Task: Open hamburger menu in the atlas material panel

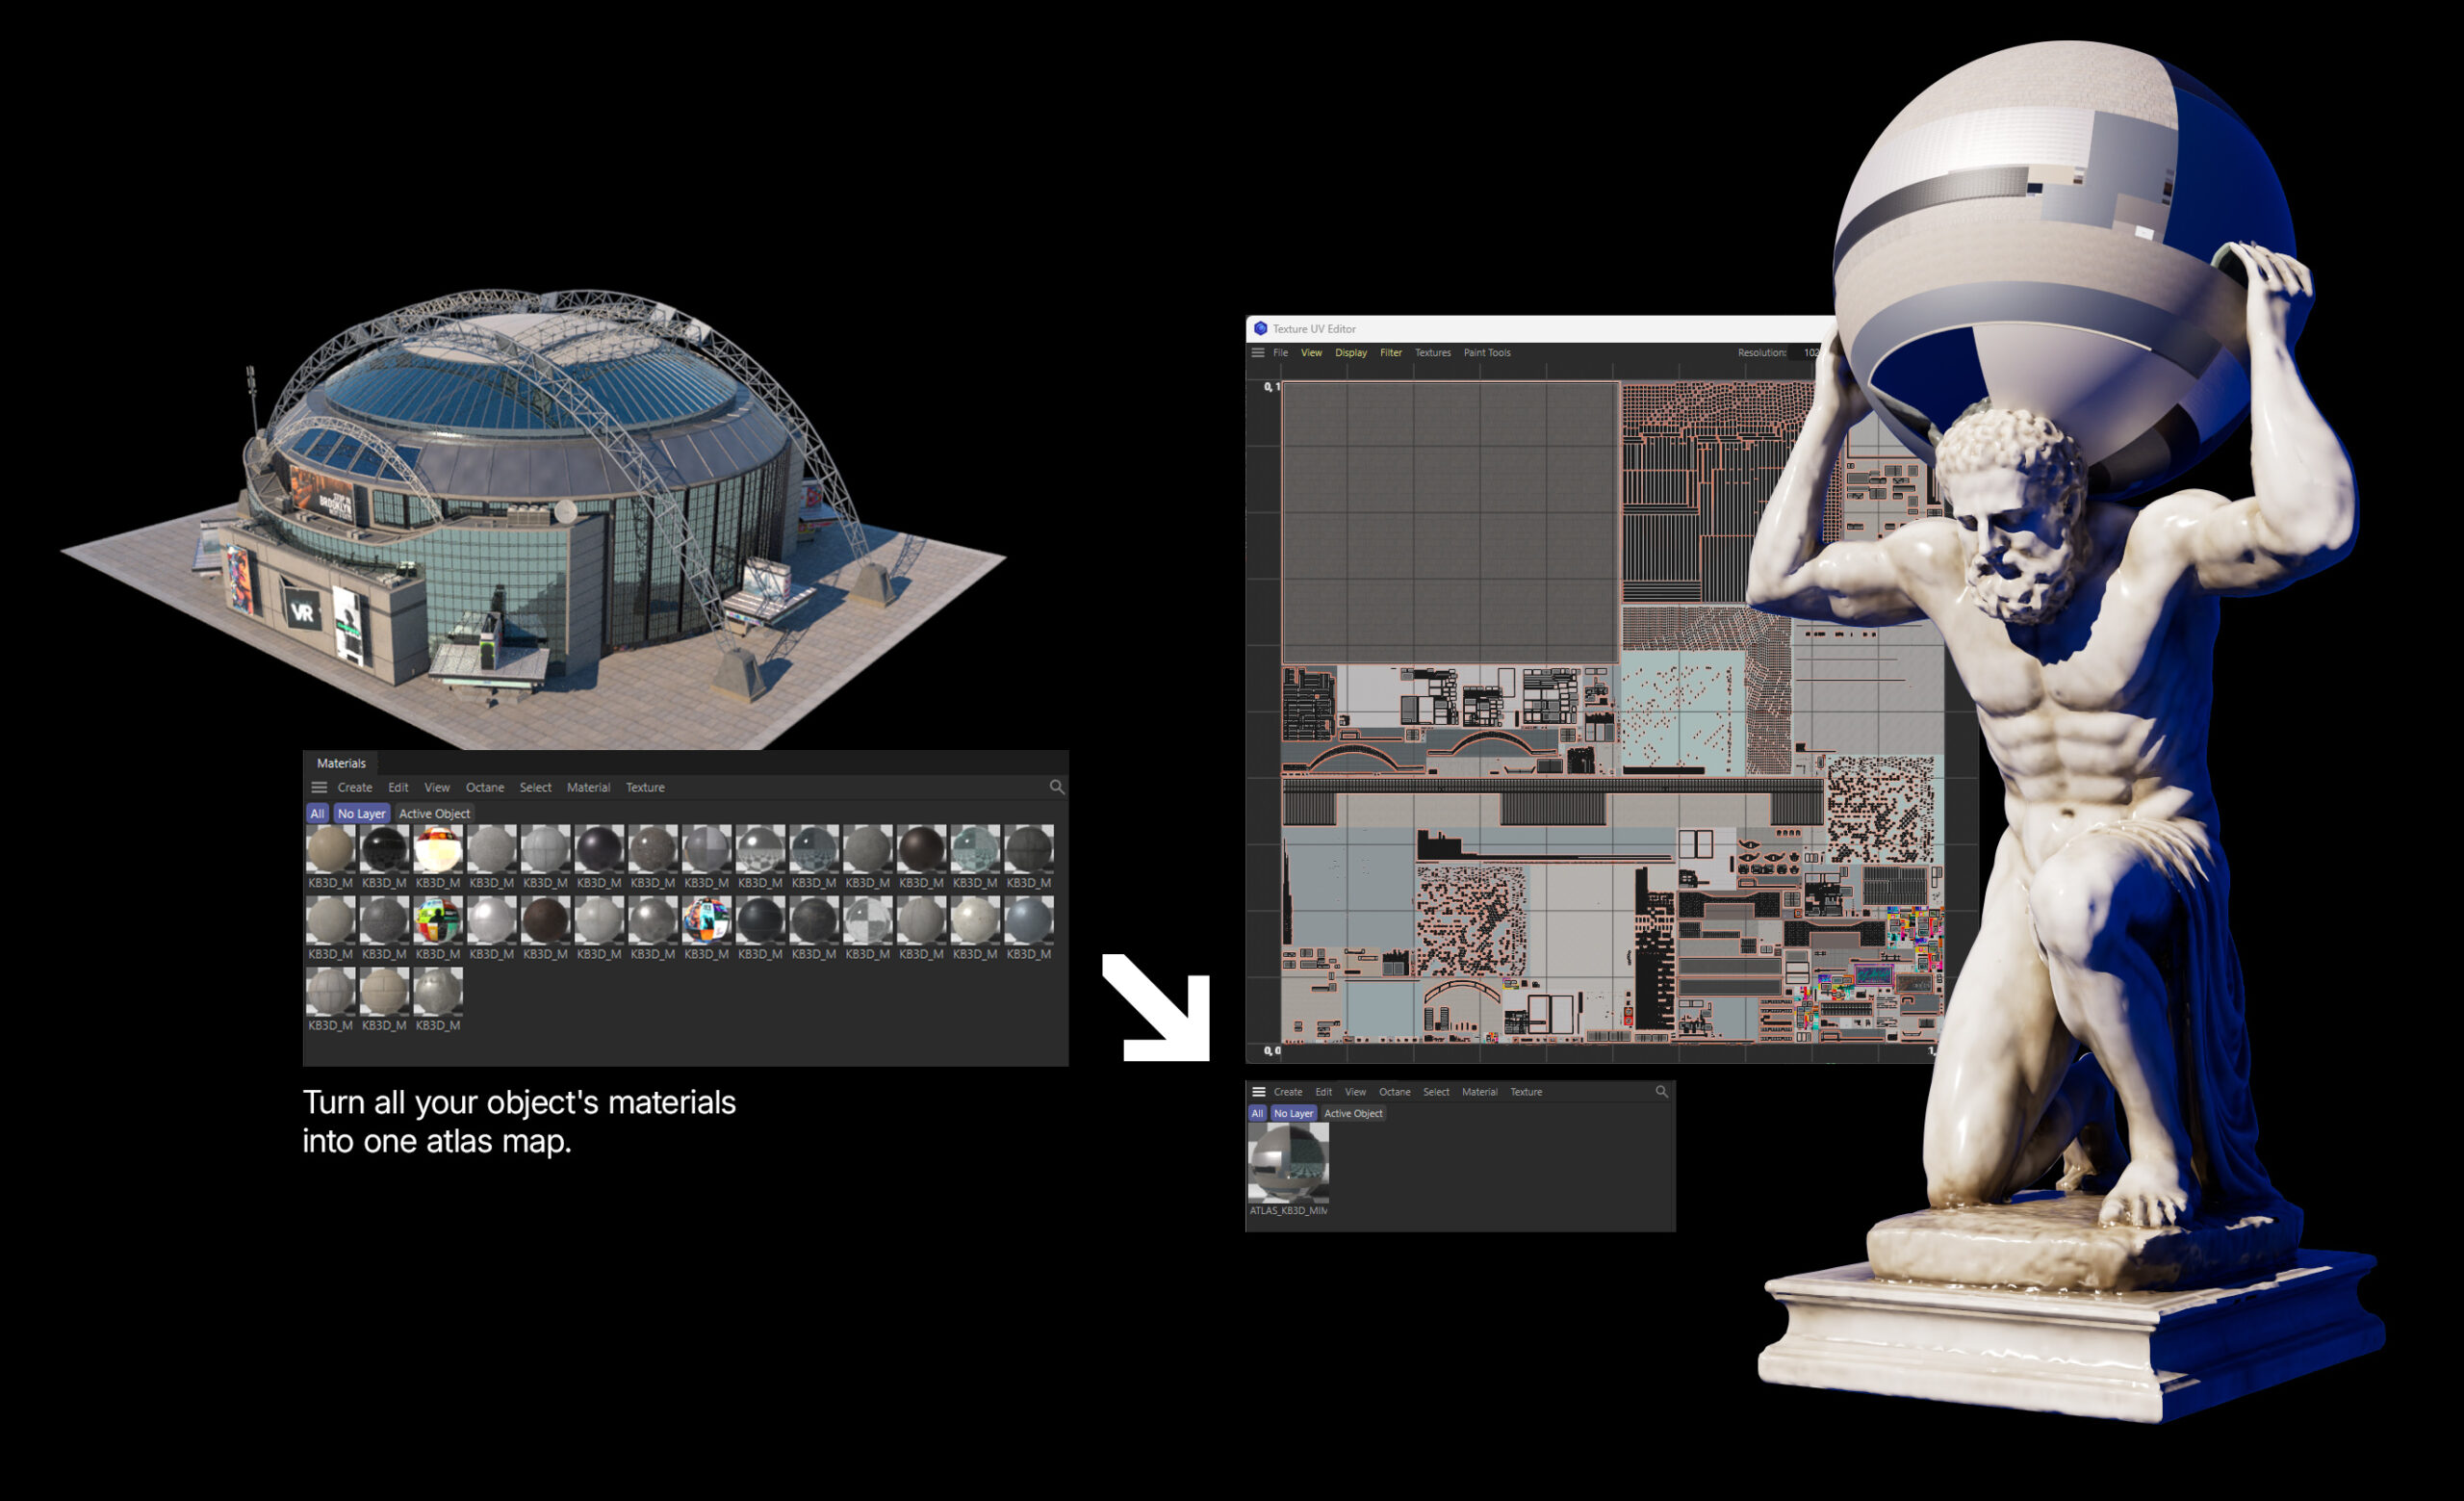Action: pos(1259,1092)
